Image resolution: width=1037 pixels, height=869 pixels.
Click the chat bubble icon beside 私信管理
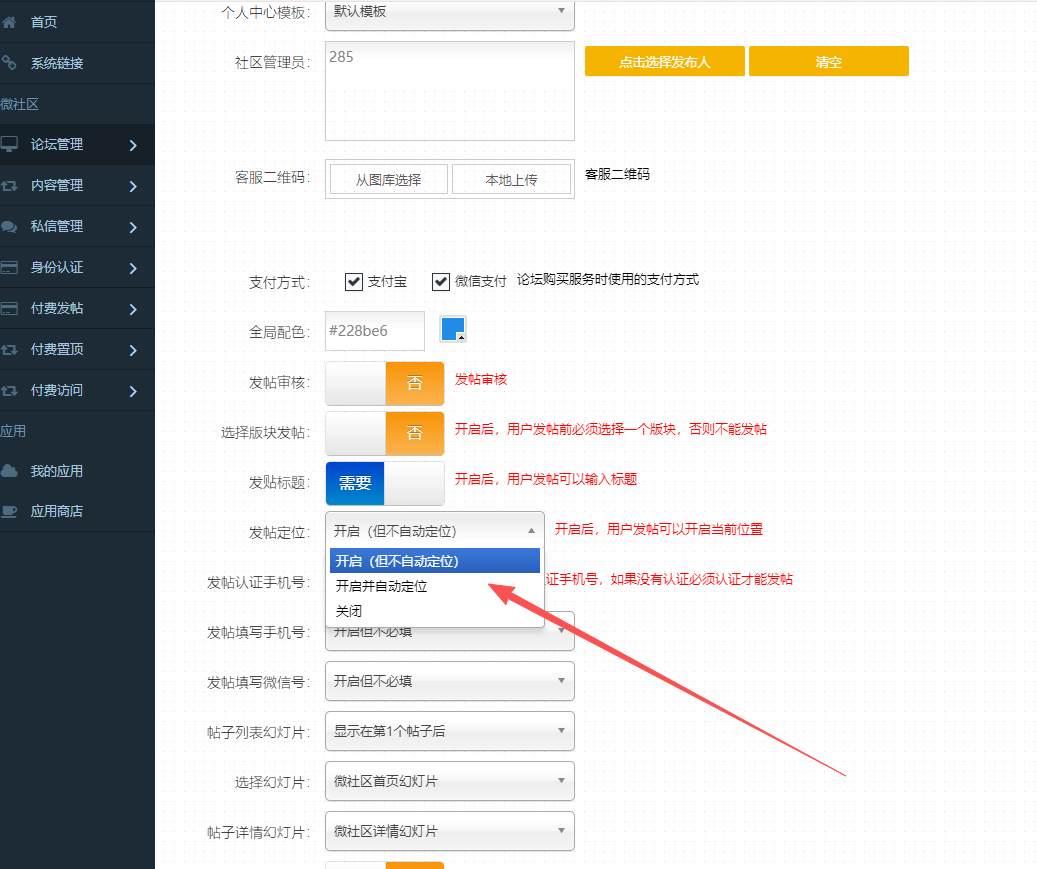[10, 226]
